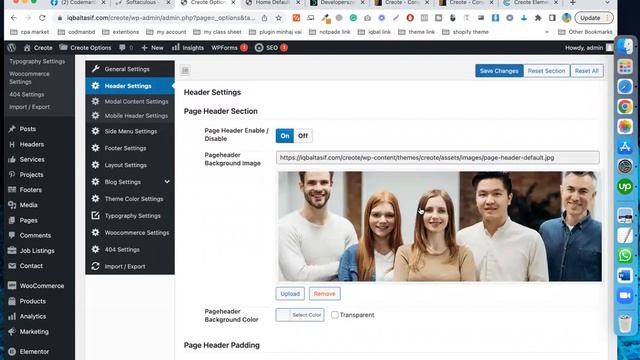Open Comments in WordPress sidebar
This screenshot has height=360, width=640.
35,236
